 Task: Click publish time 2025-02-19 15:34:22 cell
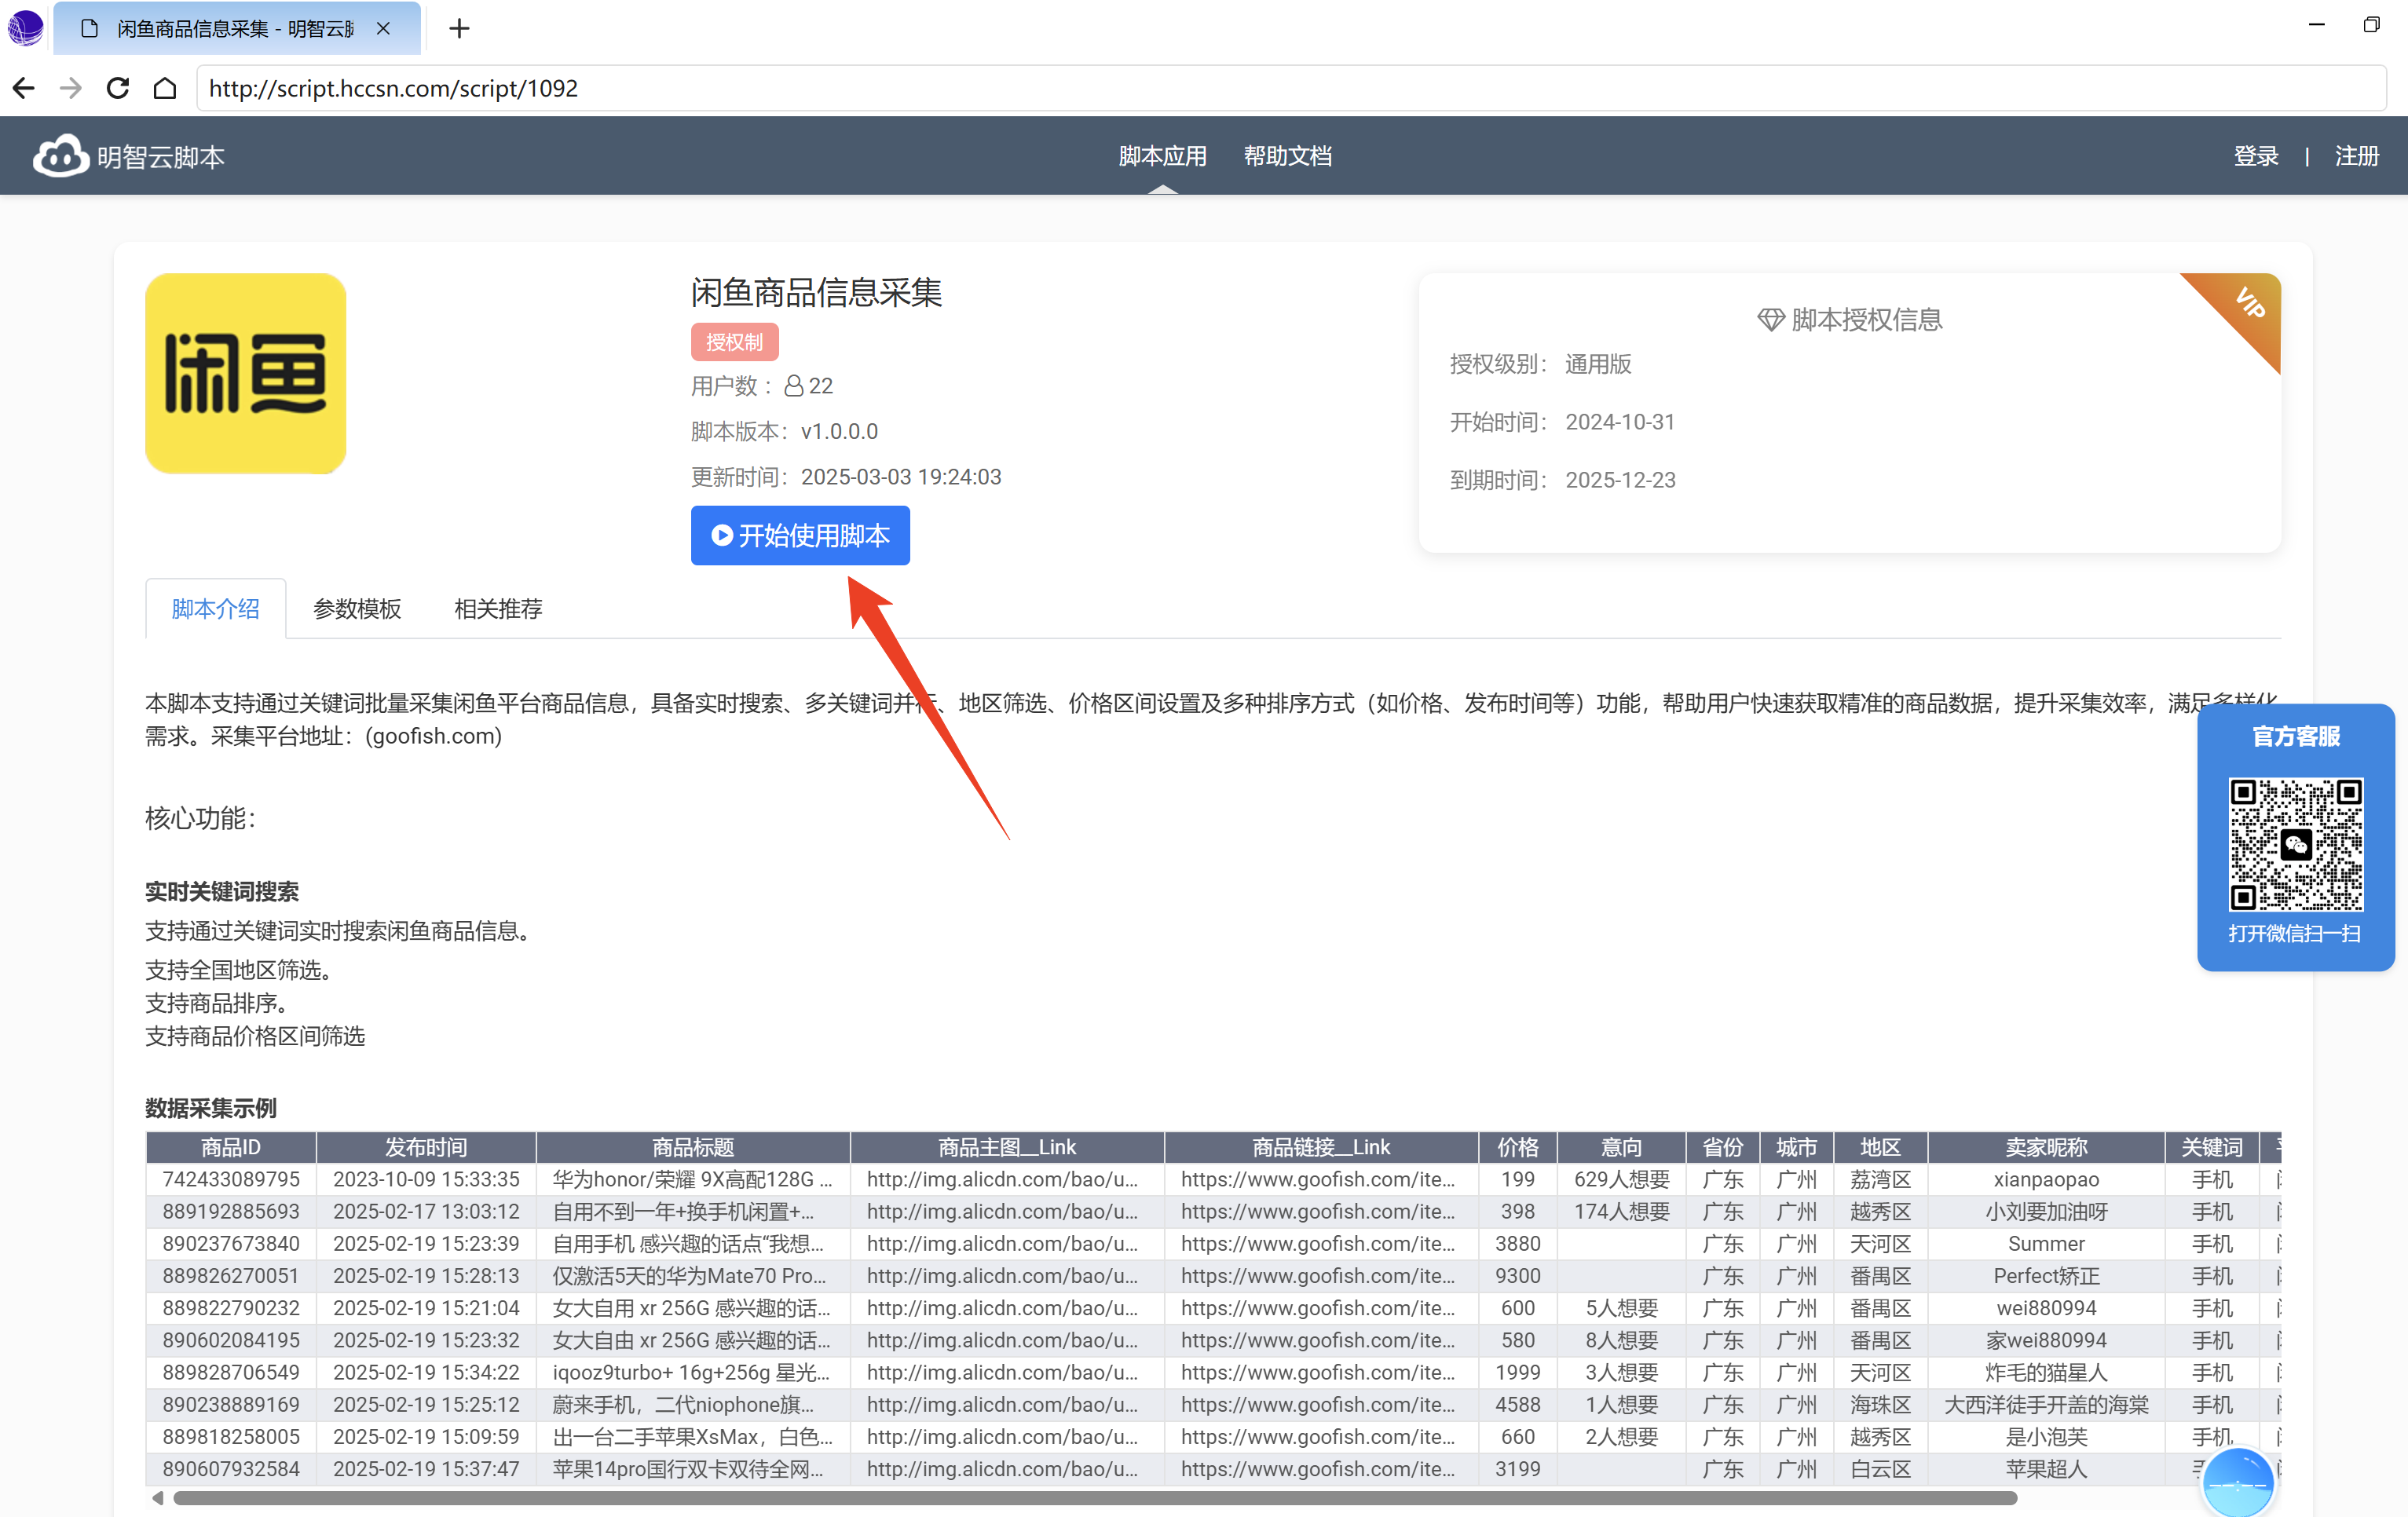click(426, 1372)
